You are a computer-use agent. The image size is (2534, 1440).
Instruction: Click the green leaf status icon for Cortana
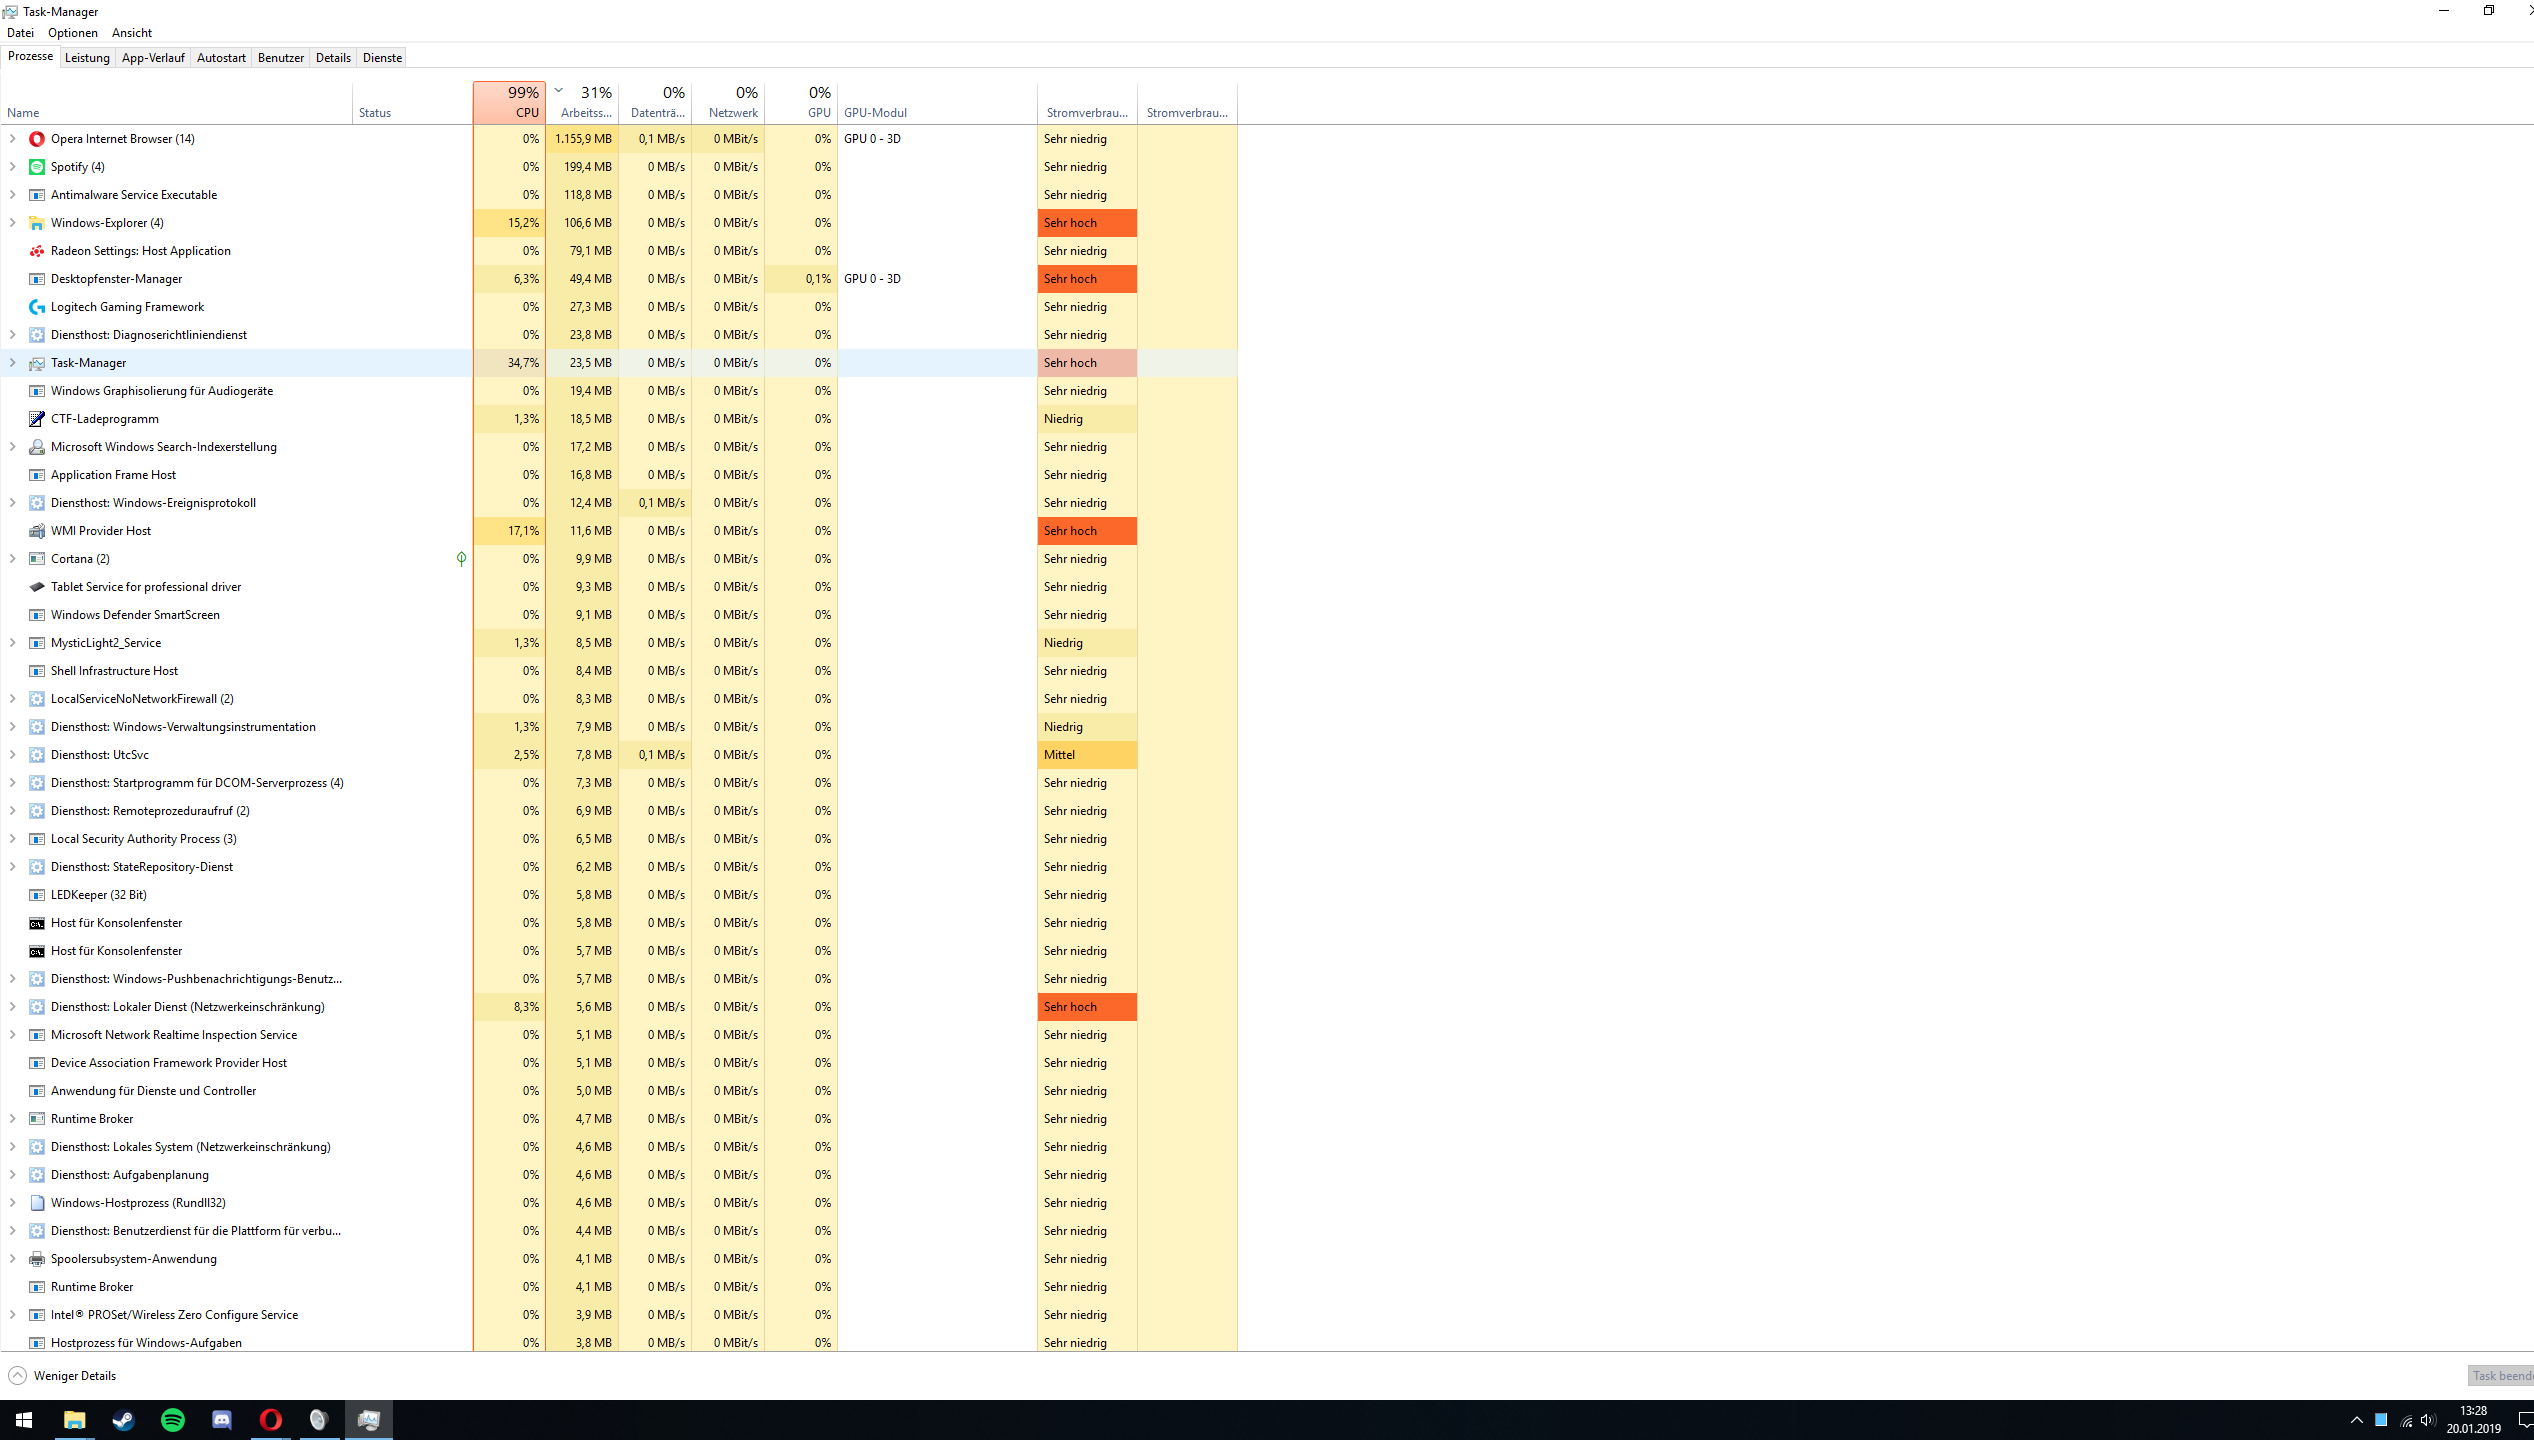point(461,559)
